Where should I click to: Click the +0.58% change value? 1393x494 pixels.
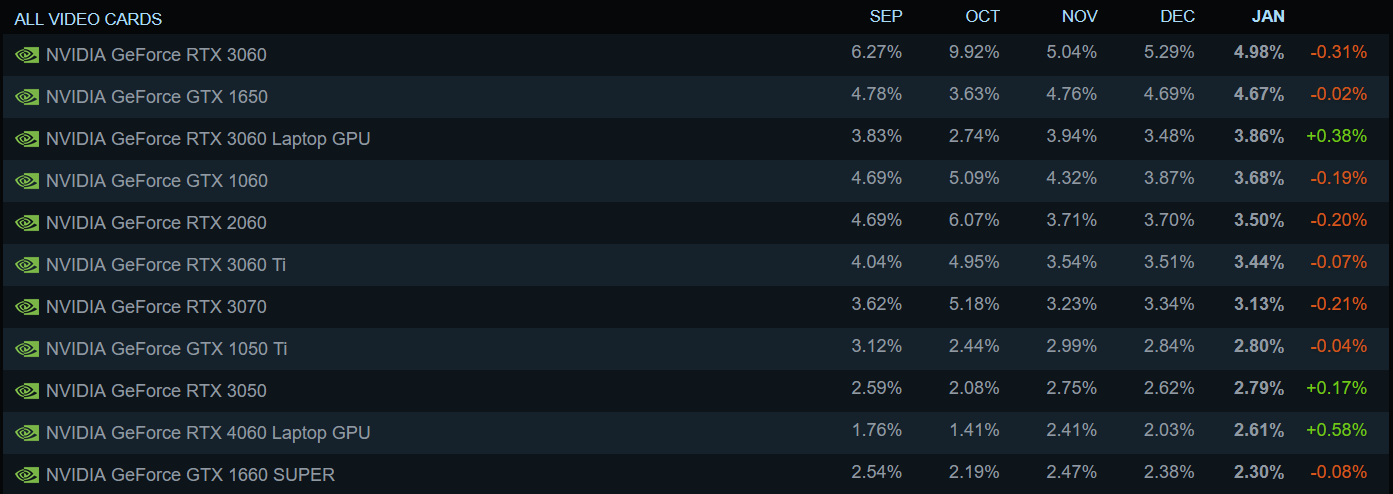coord(1338,430)
